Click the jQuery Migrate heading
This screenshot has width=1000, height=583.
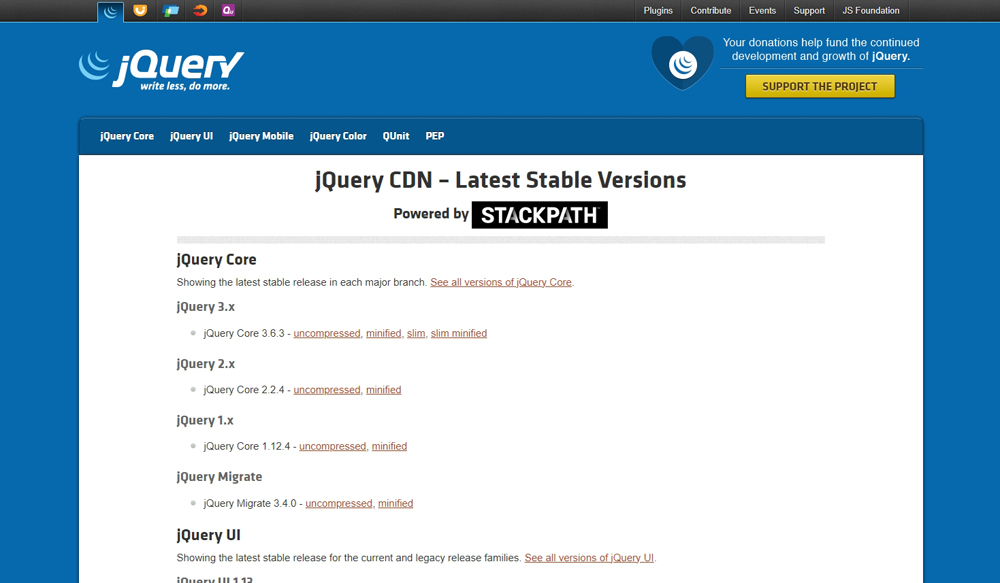click(219, 477)
